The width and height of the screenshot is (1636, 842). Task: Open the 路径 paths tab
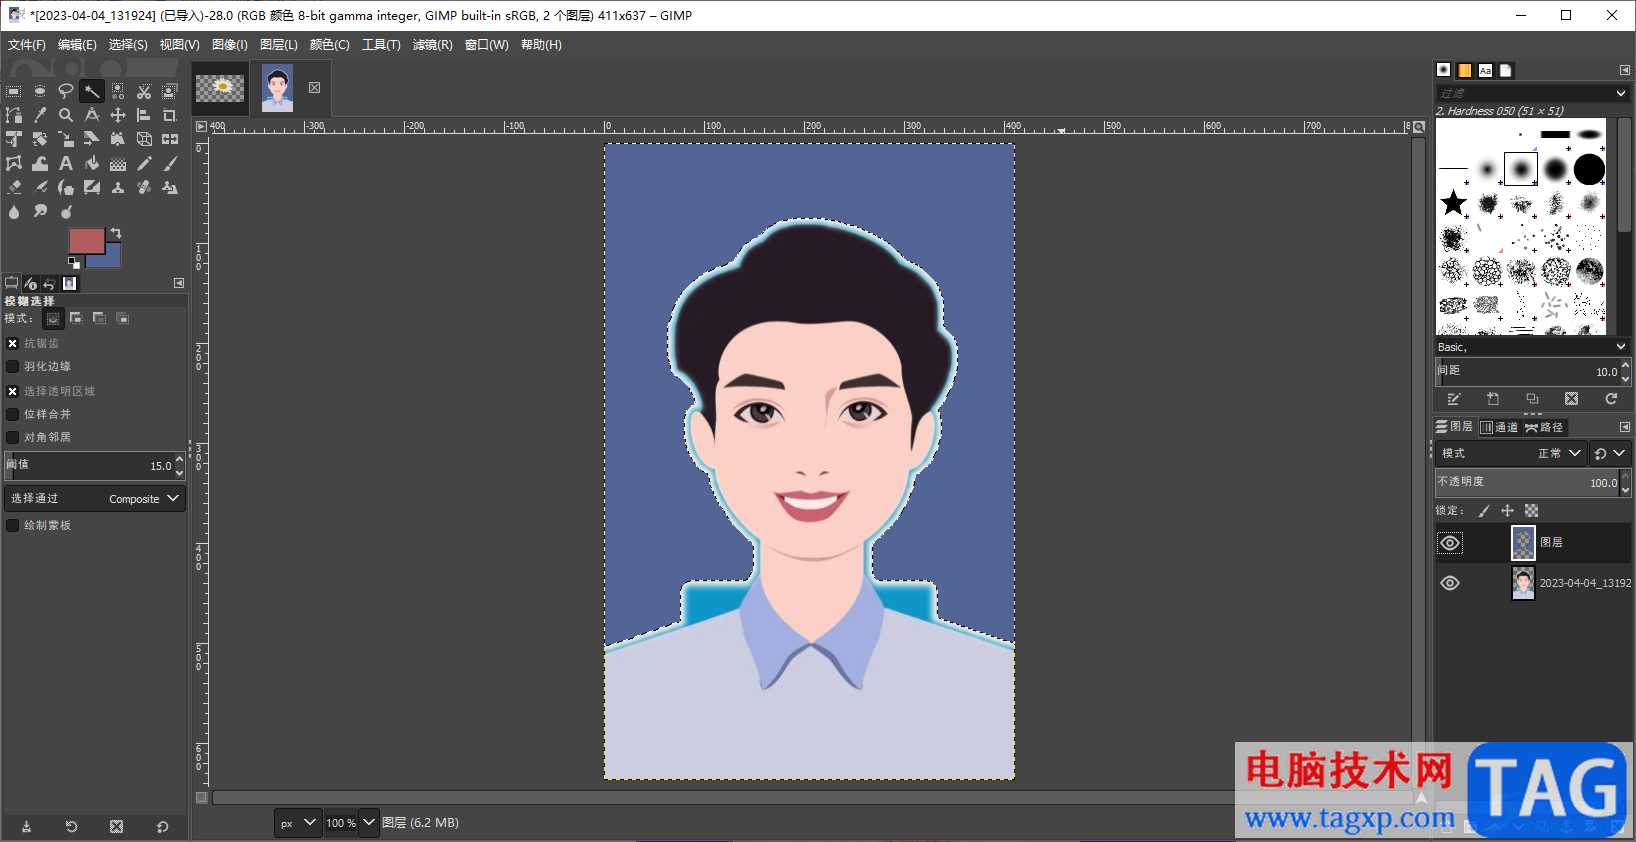tap(1544, 427)
